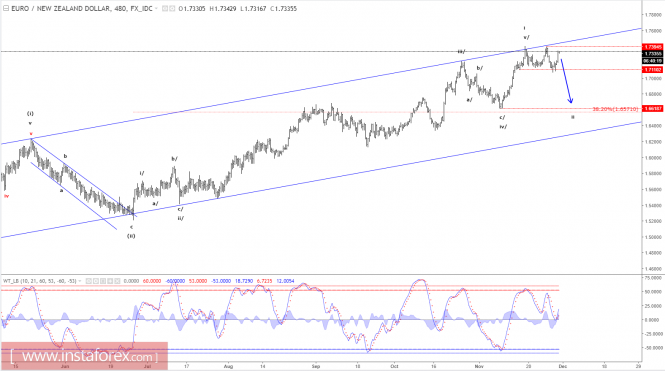Toggle WT_LB indicator visibility with first legend icon

coord(89,281)
